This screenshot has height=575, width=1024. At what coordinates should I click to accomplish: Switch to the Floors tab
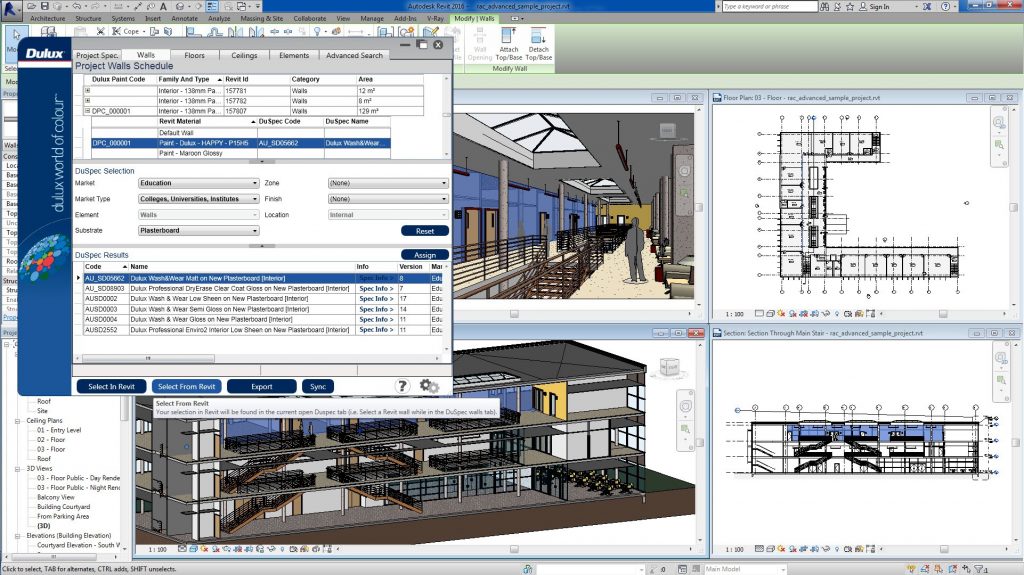click(194, 55)
